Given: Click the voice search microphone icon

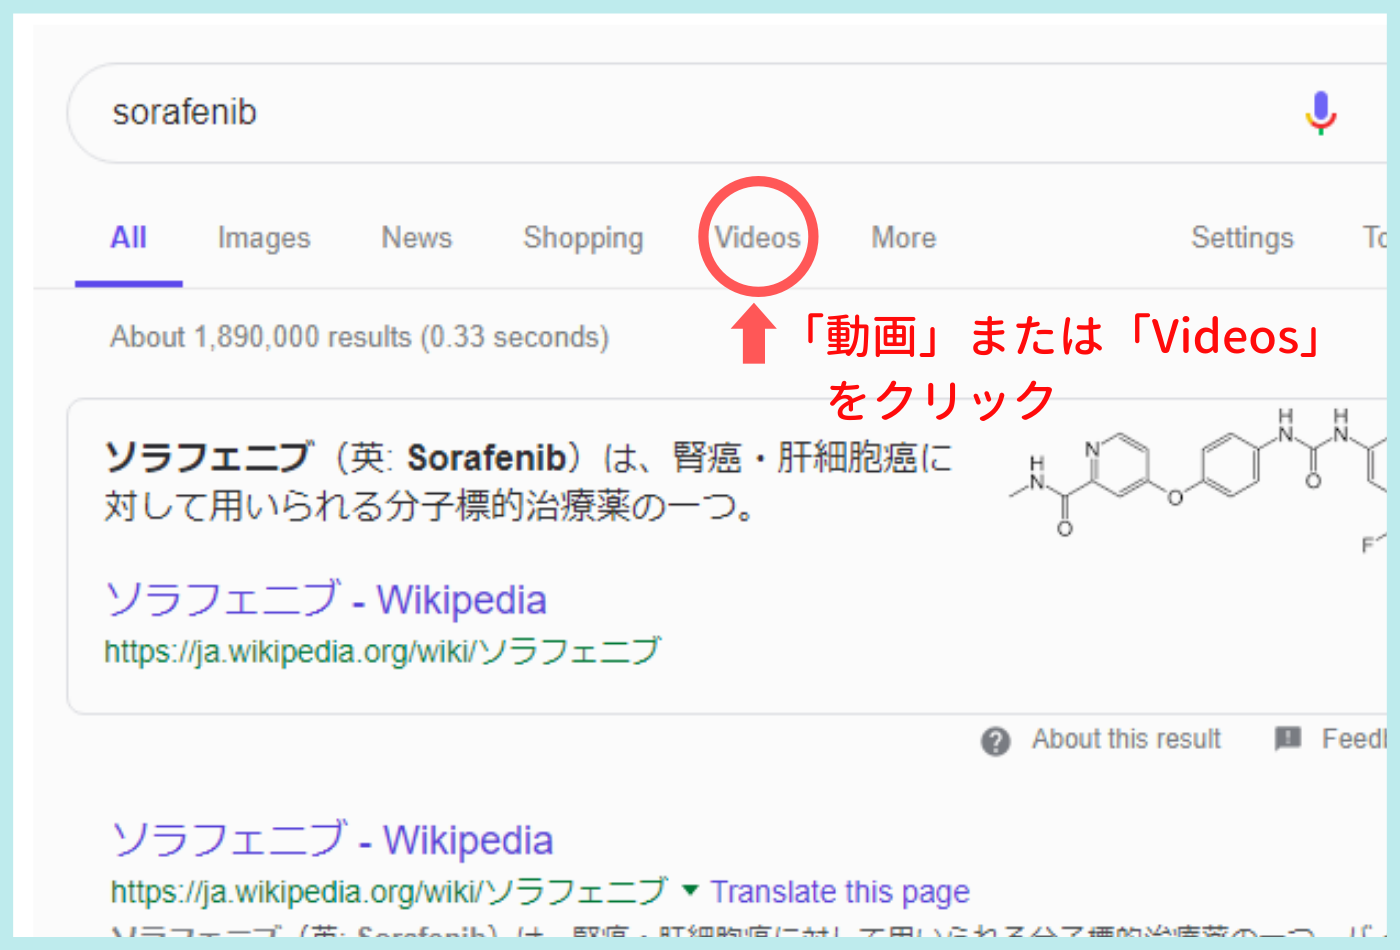Looking at the screenshot, I should point(1320,113).
